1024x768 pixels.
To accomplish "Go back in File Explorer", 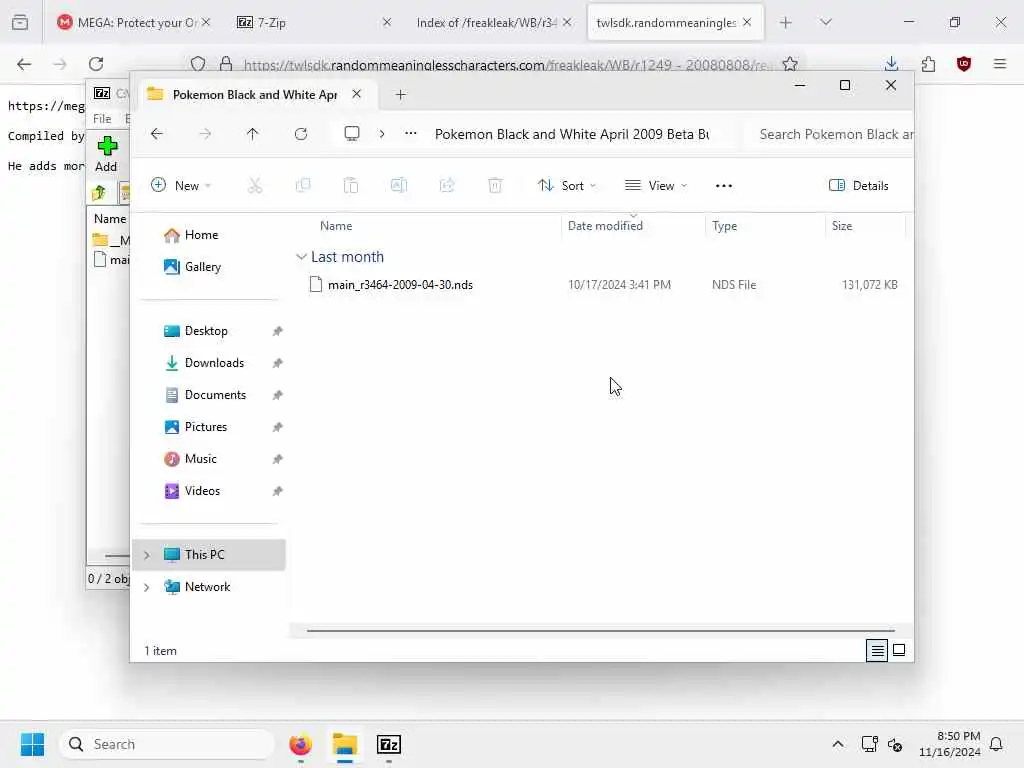I will [x=157, y=134].
